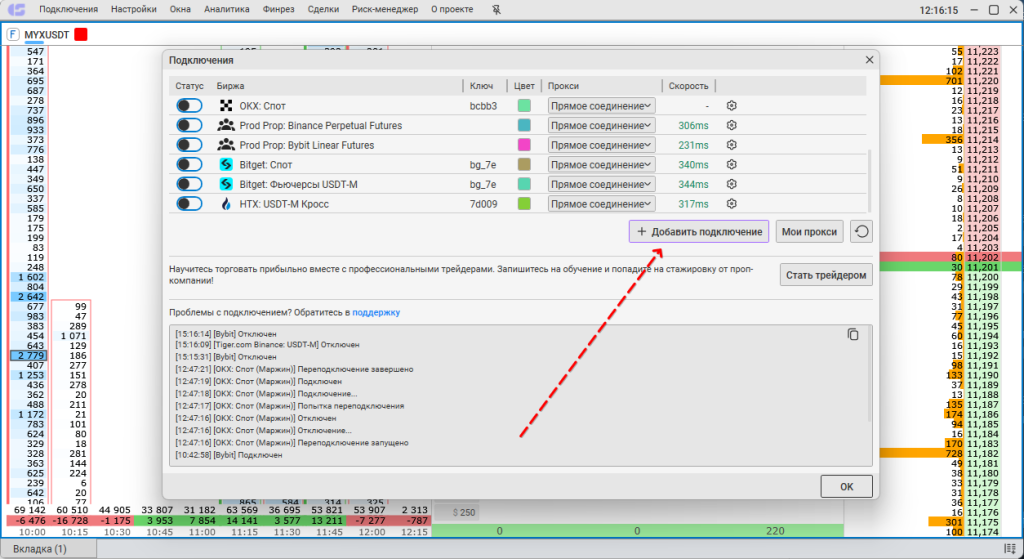Click the pink color swatch for Bybit

(x=524, y=145)
